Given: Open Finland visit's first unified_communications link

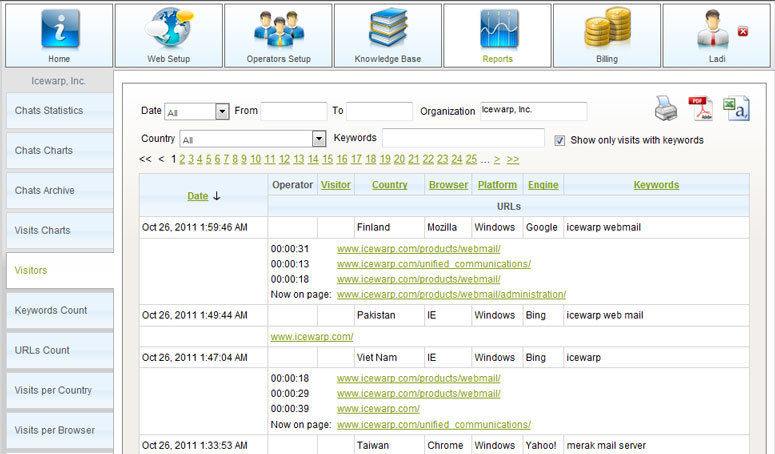Looking at the screenshot, I should point(434,264).
